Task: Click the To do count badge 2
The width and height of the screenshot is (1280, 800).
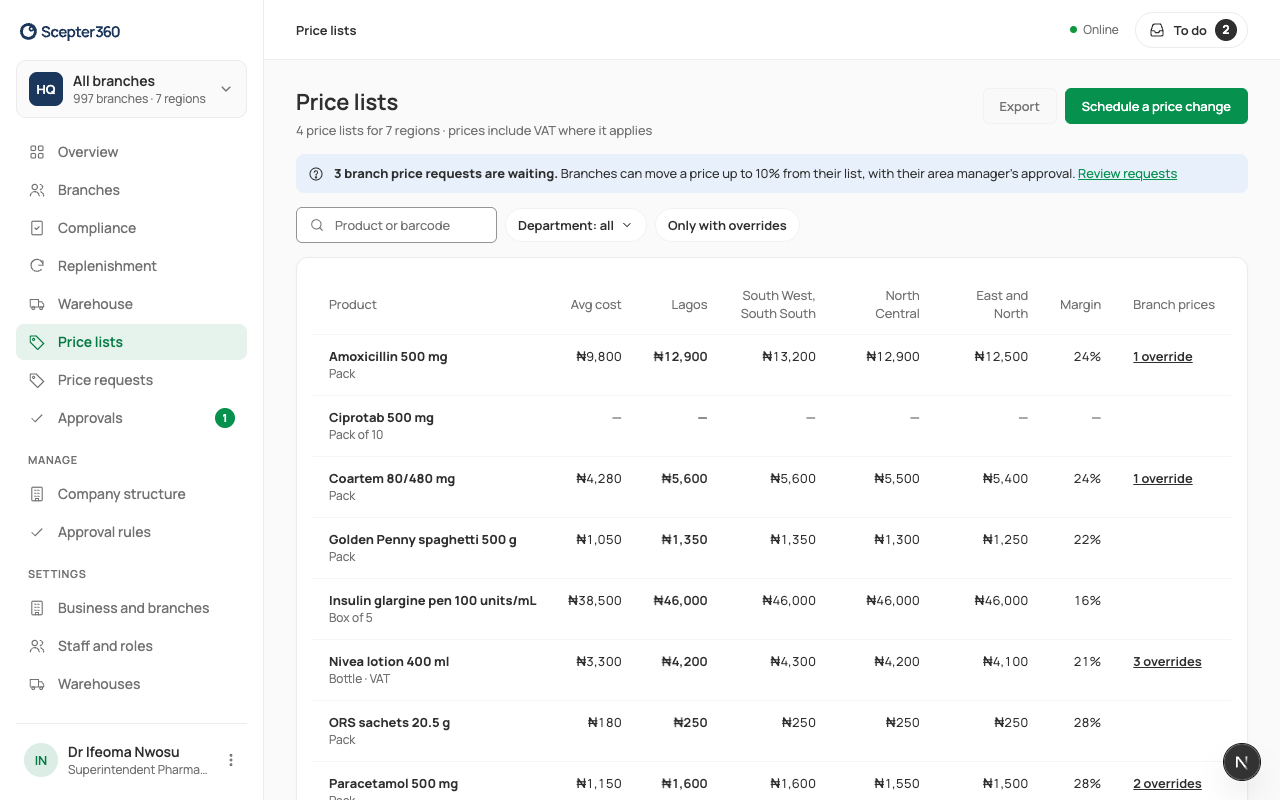Action: [1226, 30]
